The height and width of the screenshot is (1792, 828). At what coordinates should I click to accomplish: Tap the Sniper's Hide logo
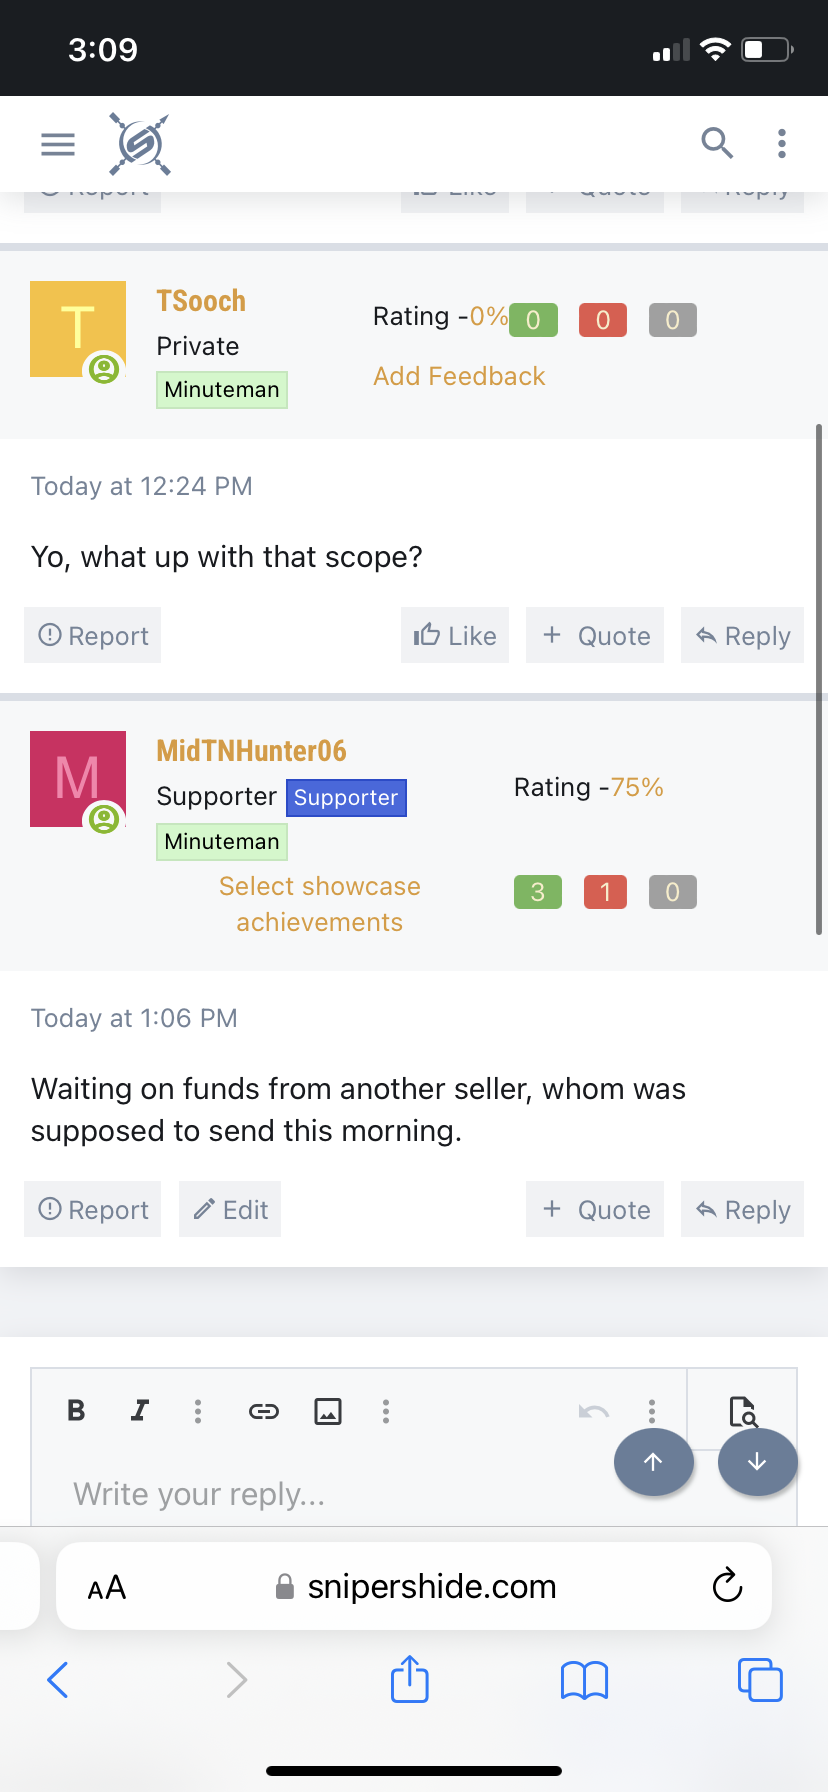point(139,144)
